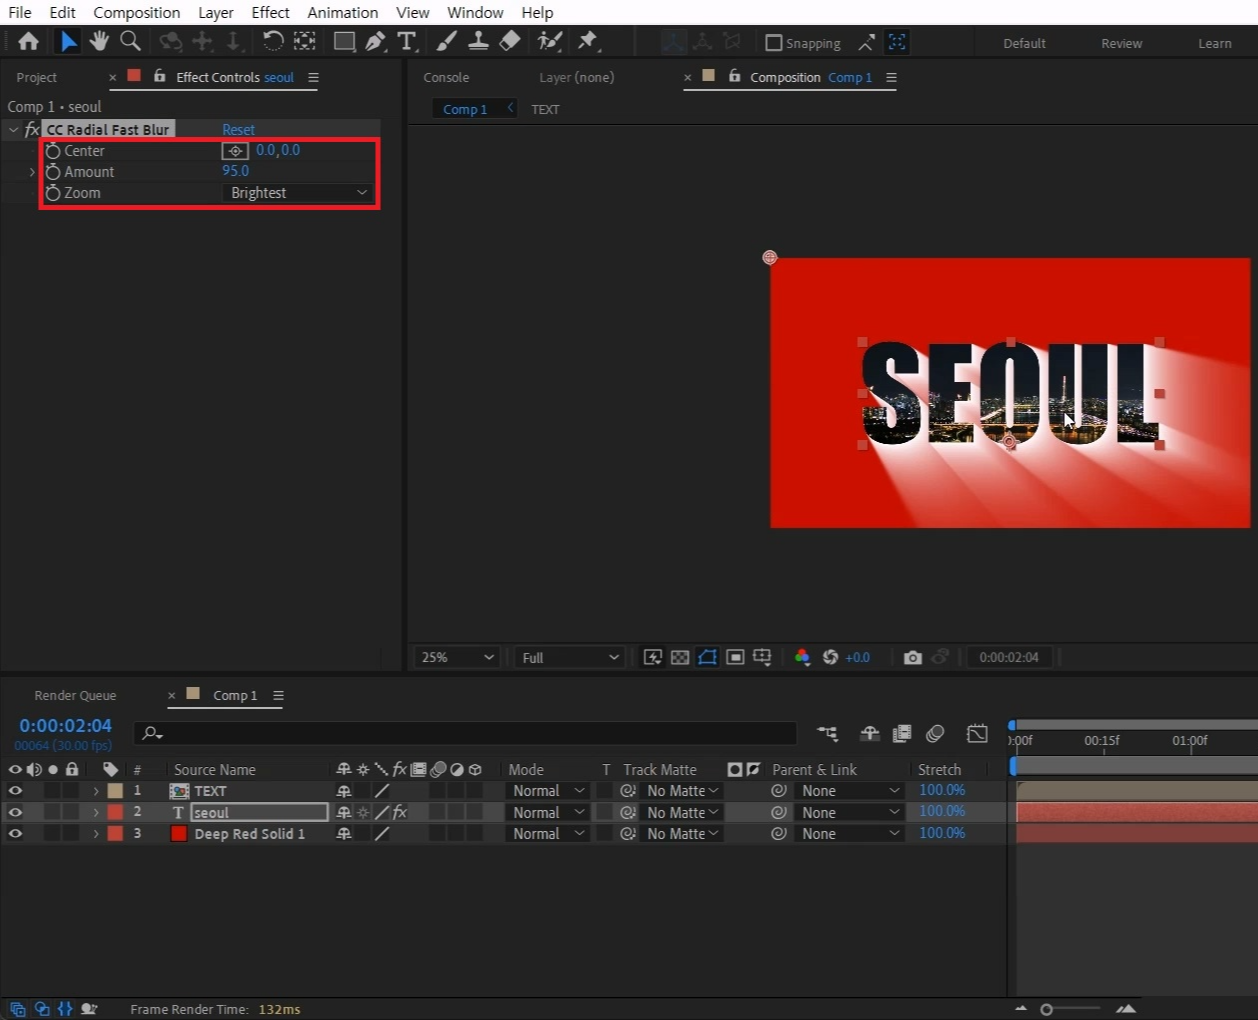The image size is (1258, 1020).
Task: Click the Home icon in toolbar
Action: point(28,41)
